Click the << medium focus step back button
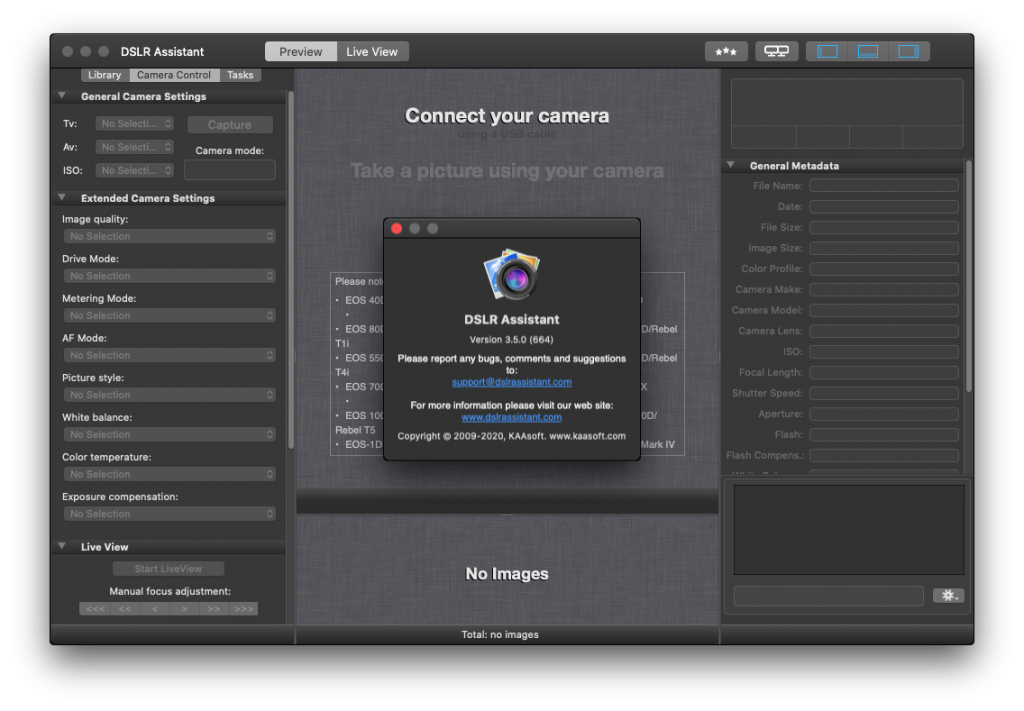This screenshot has width=1024, height=711. [125, 608]
